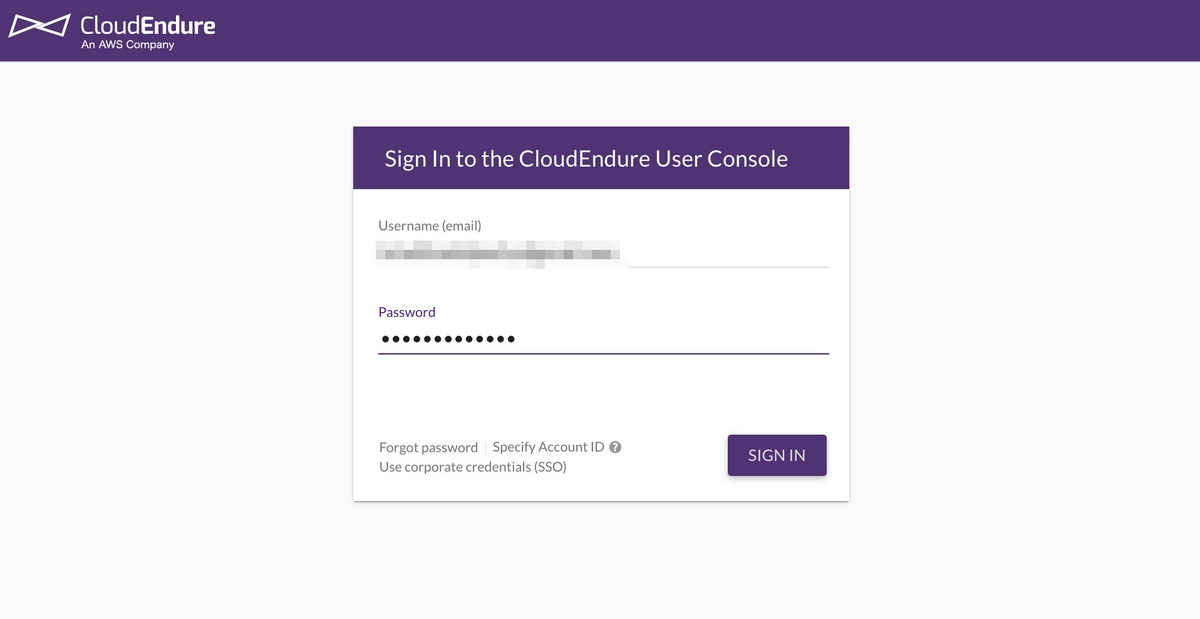Image resolution: width=1200 pixels, height=619 pixels.
Task: Click the Username (email) label
Action: [x=429, y=226]
